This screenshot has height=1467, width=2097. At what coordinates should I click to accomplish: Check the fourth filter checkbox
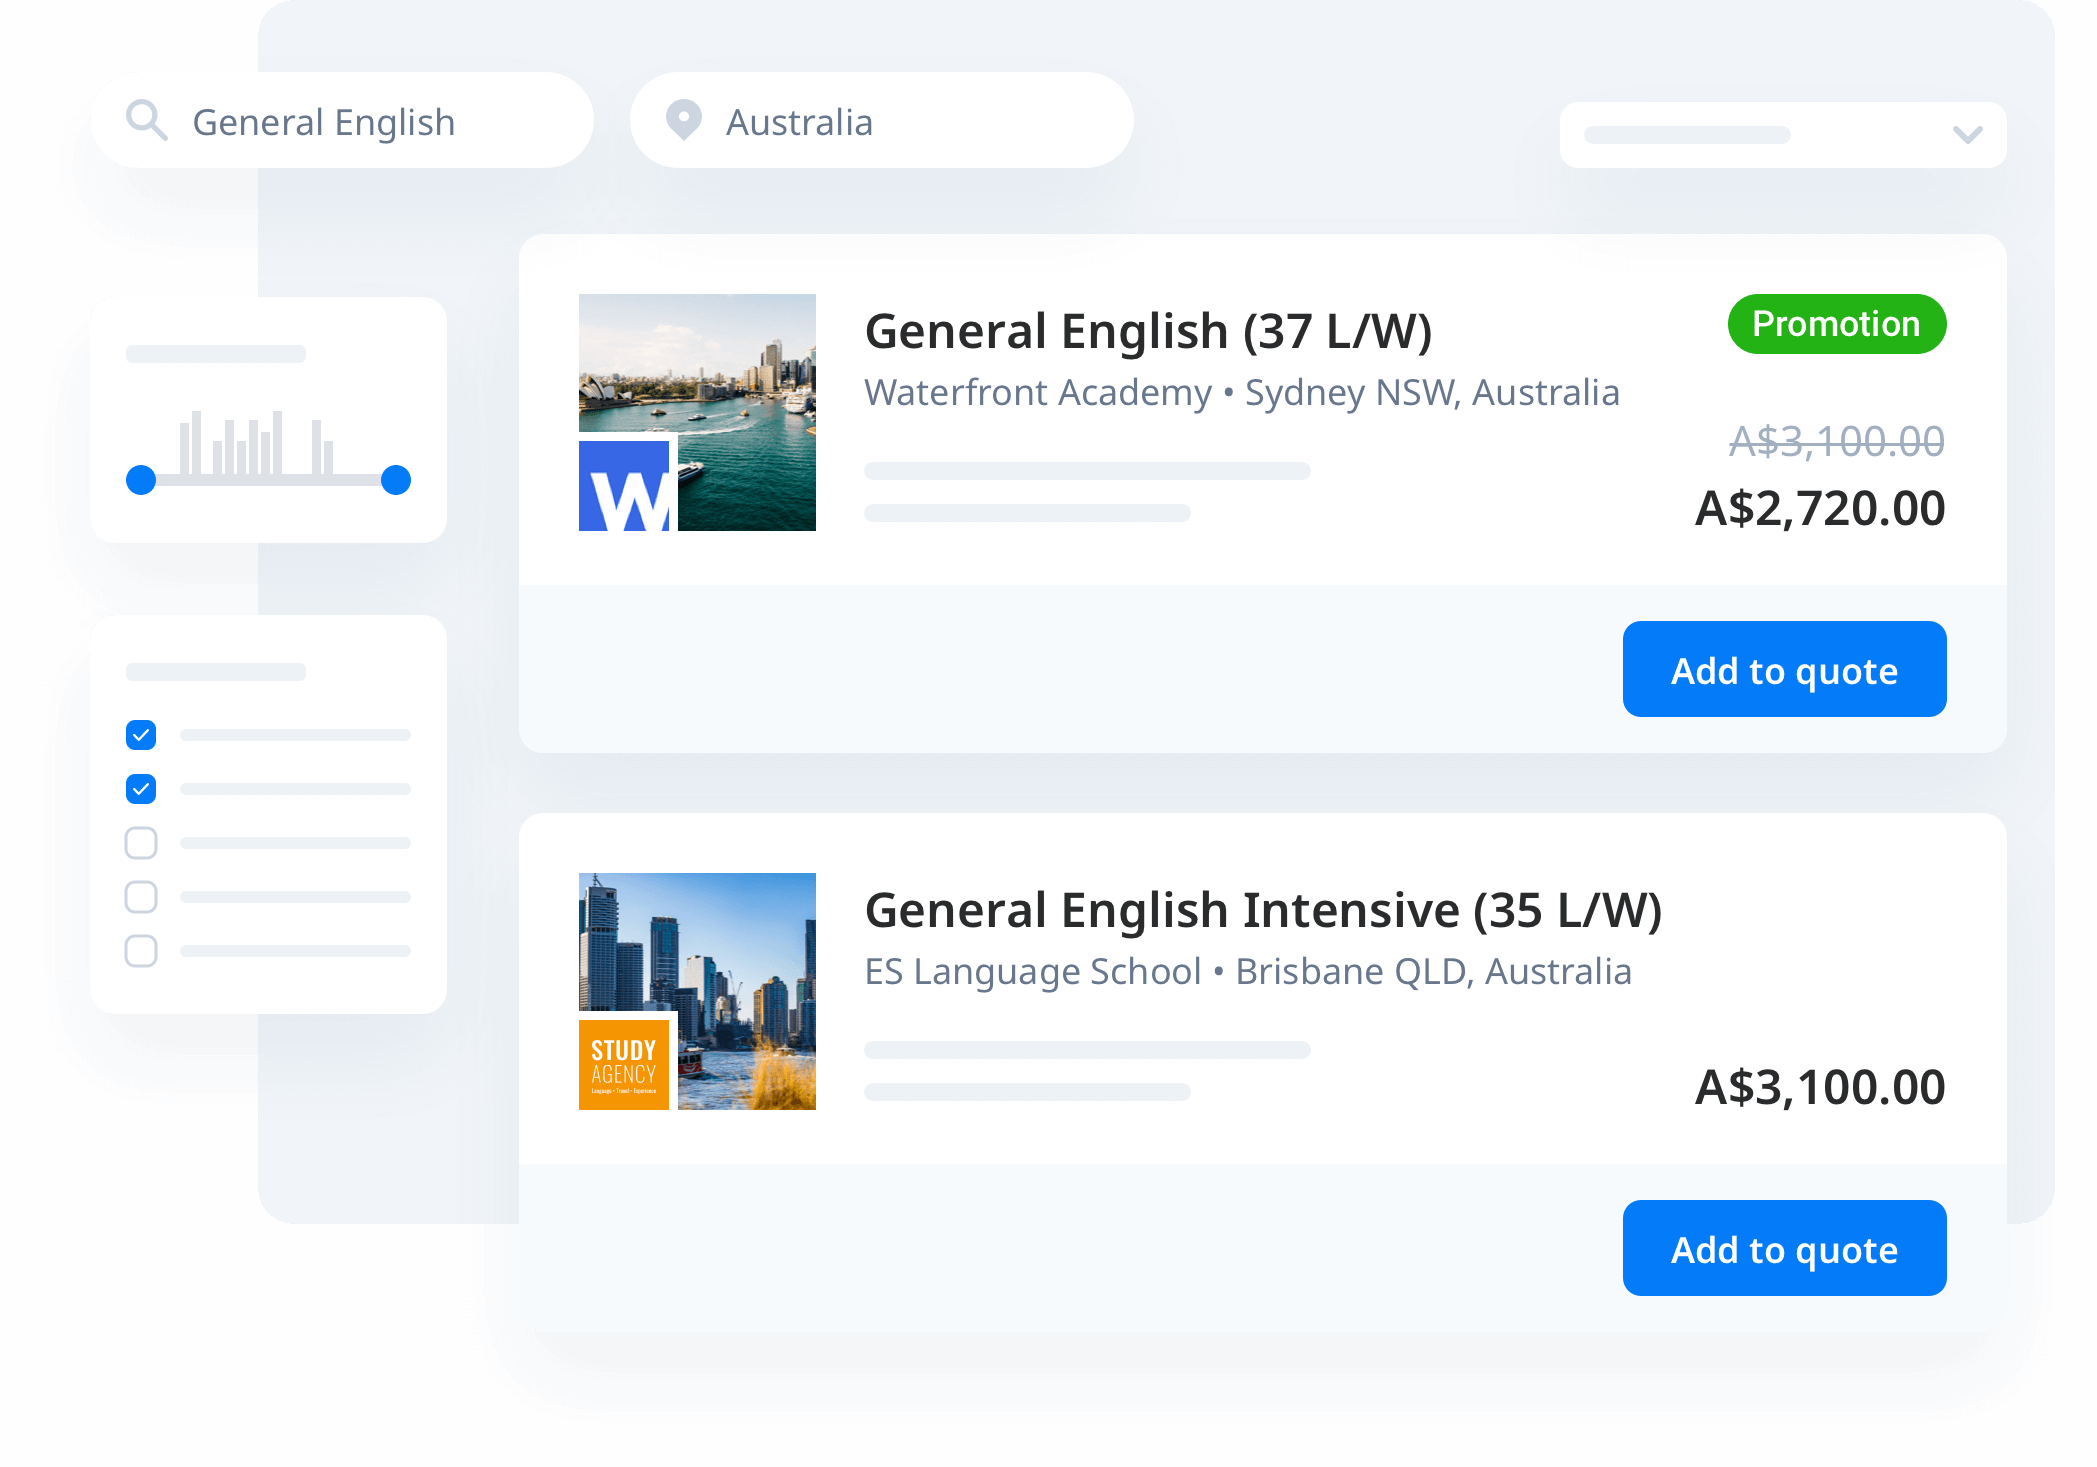pyautogui.click(x=141, y=897)
